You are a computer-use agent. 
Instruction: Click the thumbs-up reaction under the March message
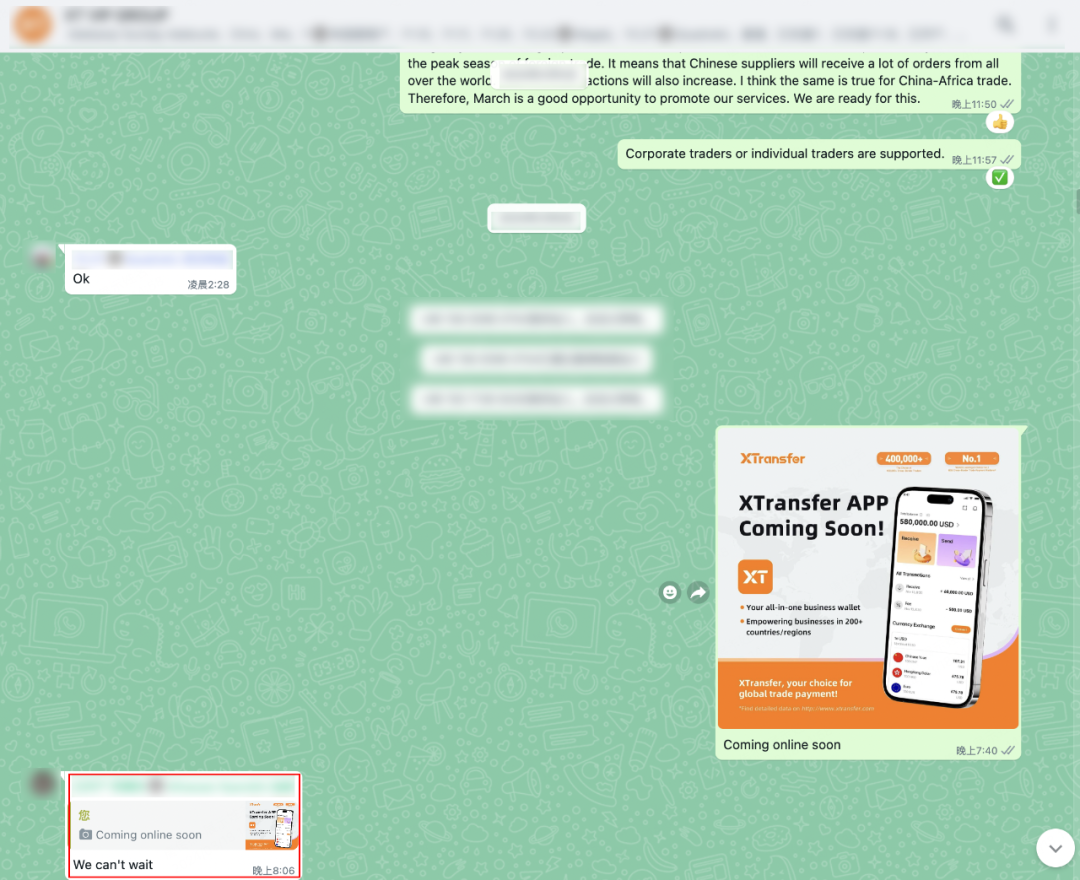(999, 123)
